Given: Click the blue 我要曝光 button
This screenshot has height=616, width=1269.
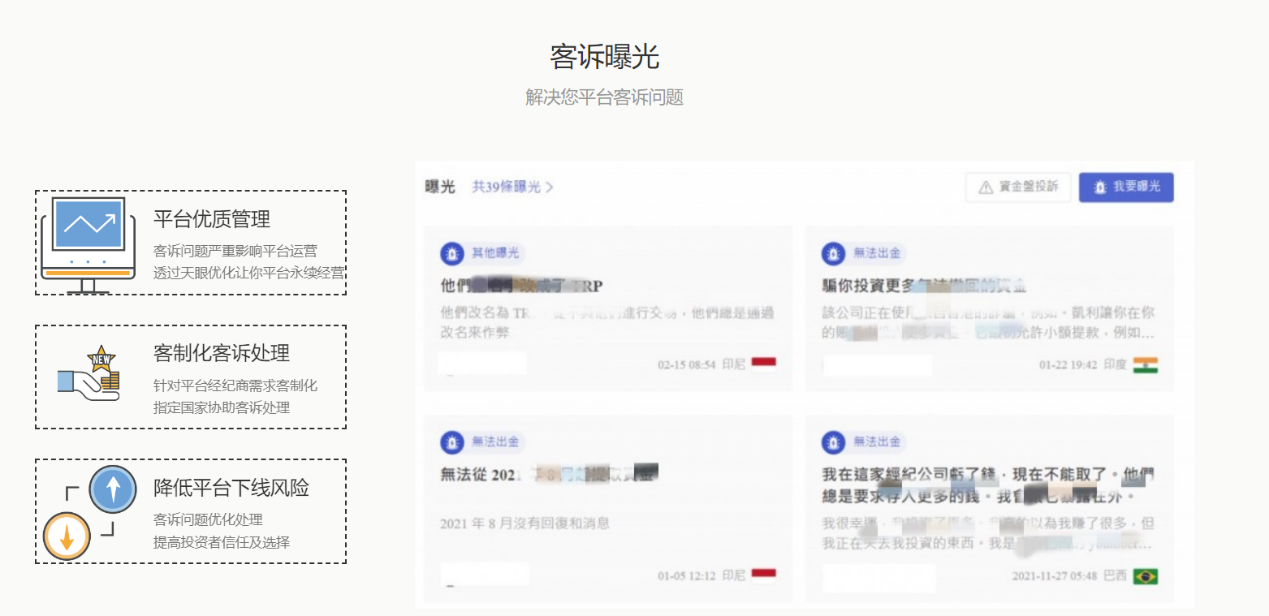Looking at the screenshot, I should click(x=1126, y=187).
